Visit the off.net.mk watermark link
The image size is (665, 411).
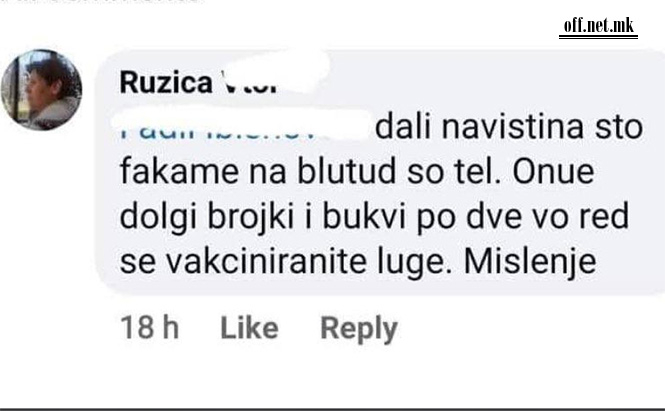tap(598, 26)
